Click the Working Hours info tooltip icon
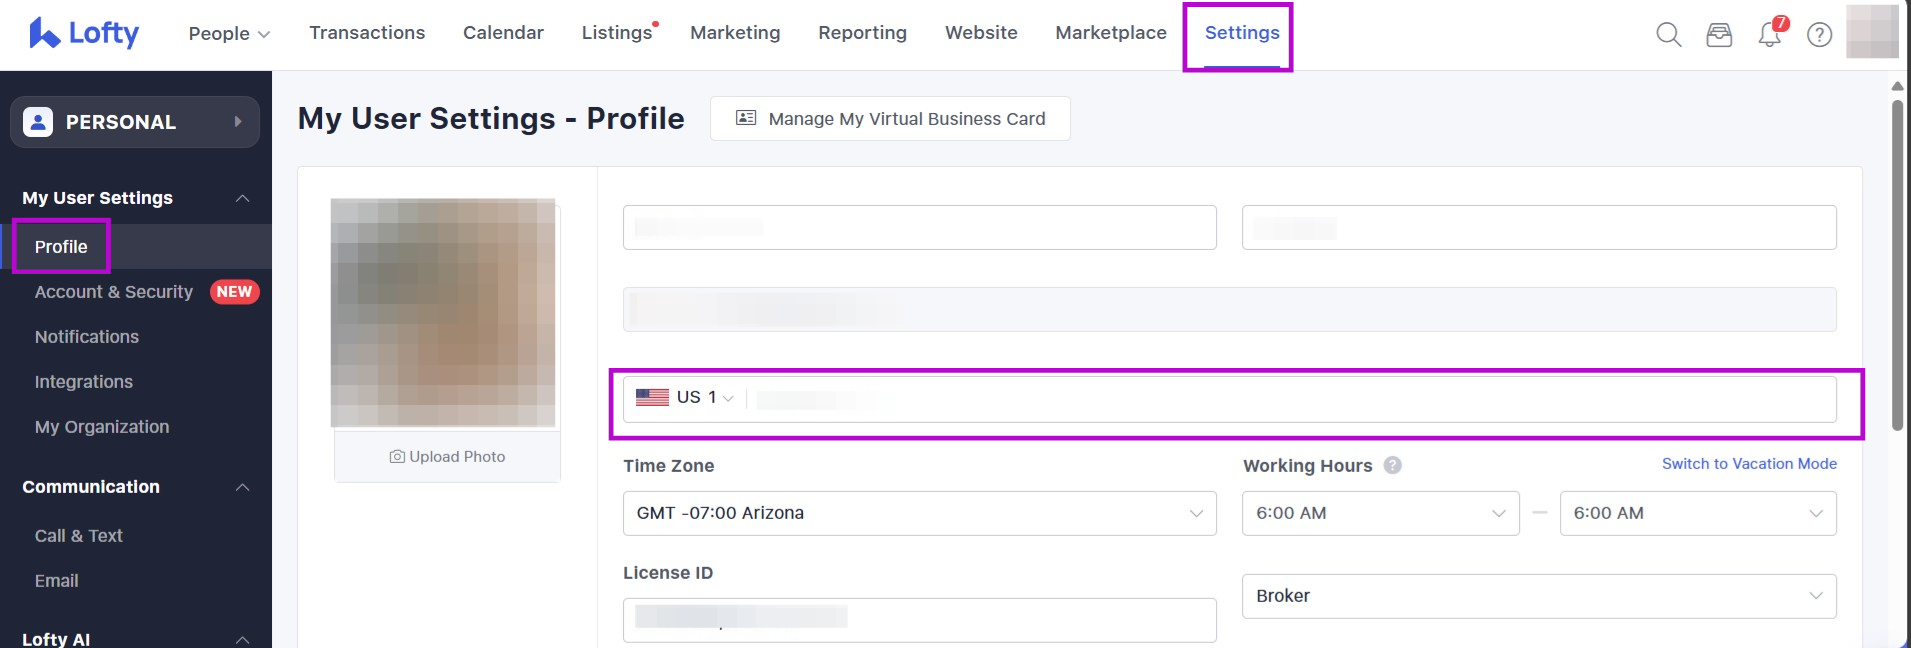 click(x=1392, y=465)
